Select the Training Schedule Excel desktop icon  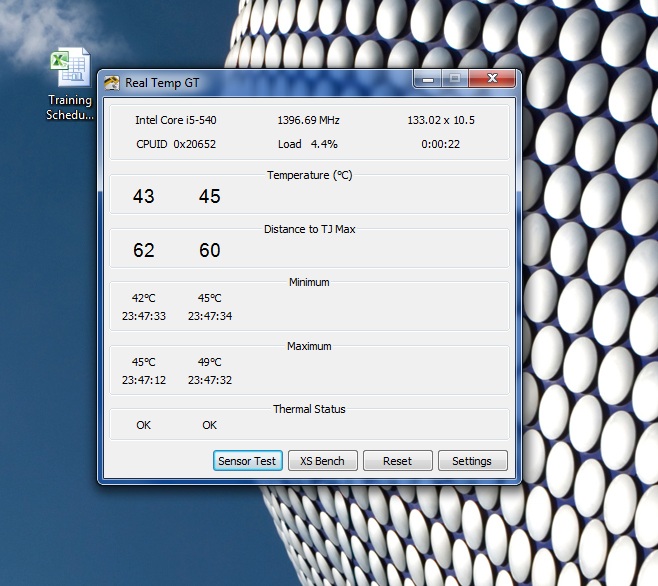click(x=69, y=70)
